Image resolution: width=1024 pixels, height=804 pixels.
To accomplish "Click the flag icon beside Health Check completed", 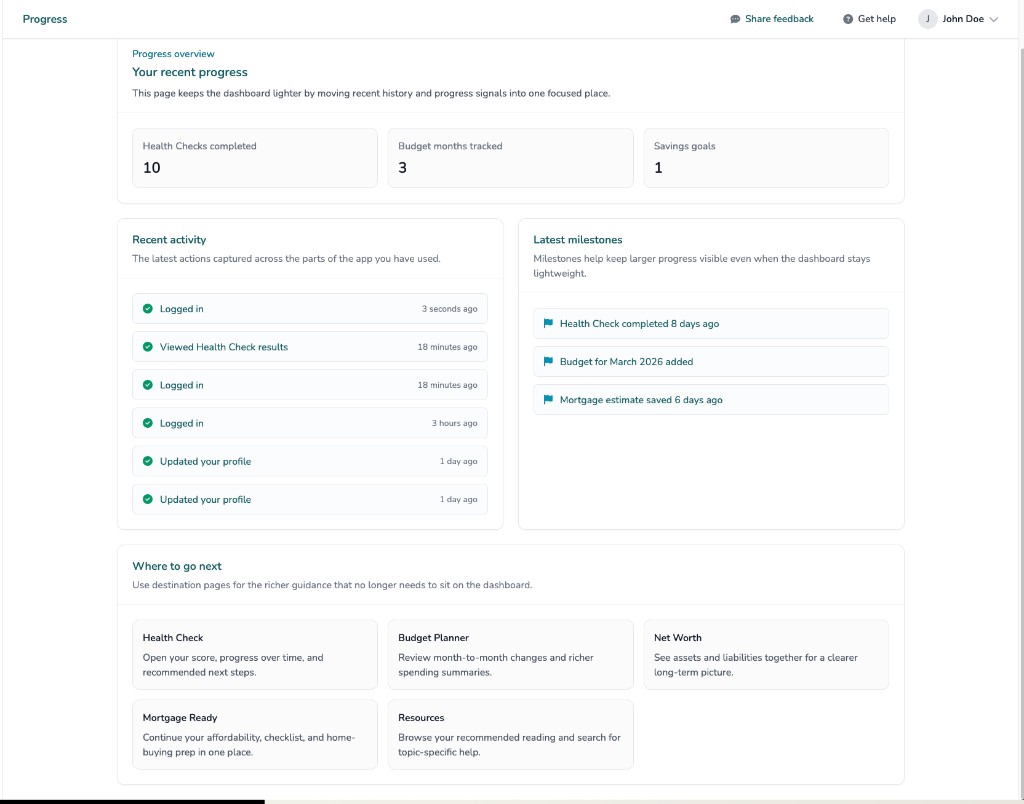I will click(x=548, y=324).
